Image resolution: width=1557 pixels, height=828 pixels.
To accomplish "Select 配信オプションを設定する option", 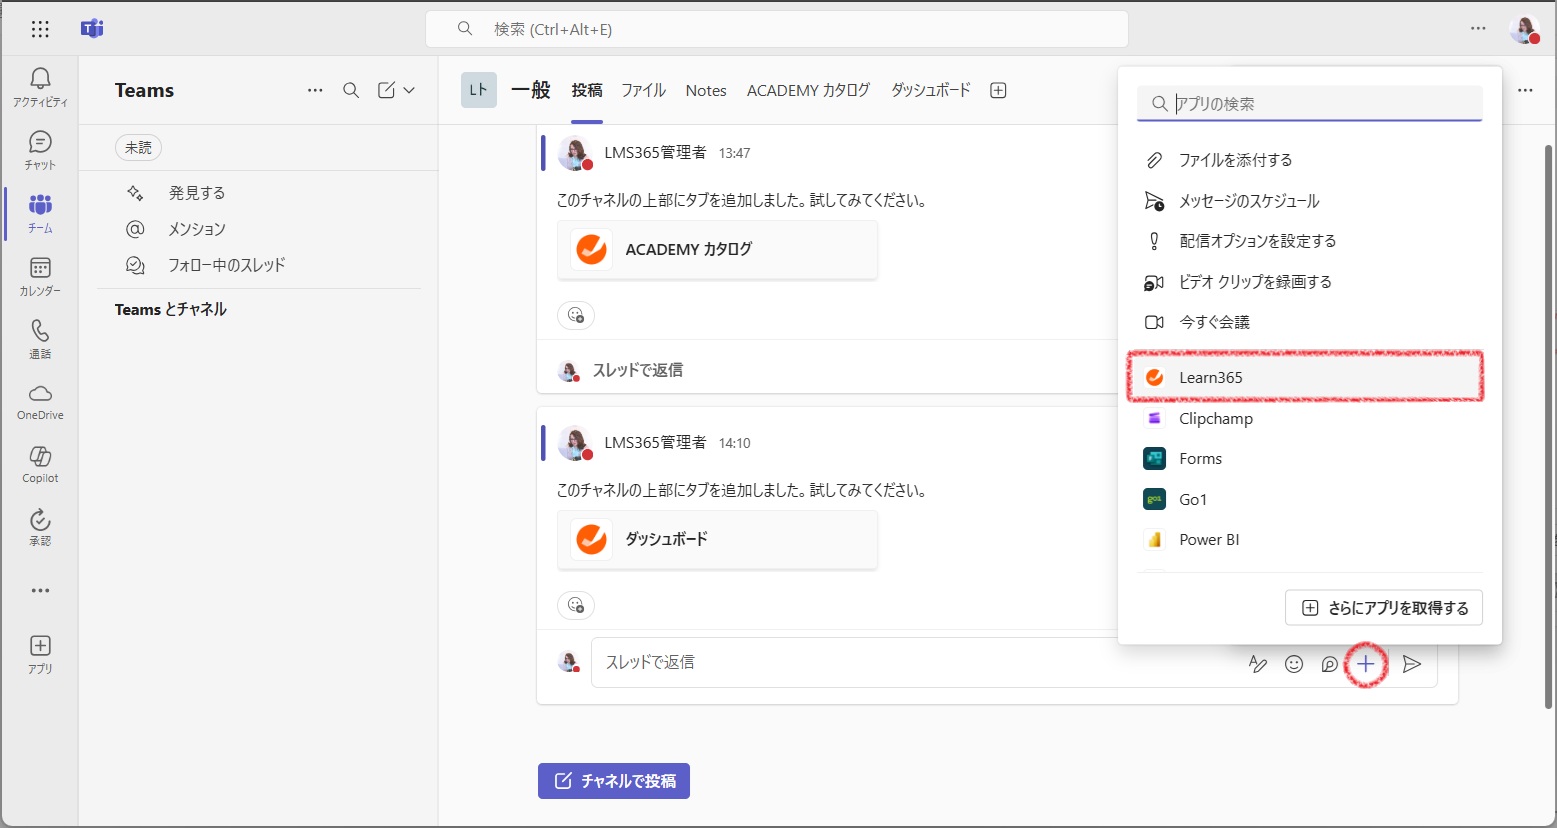I will click(x=1310, y=241).
